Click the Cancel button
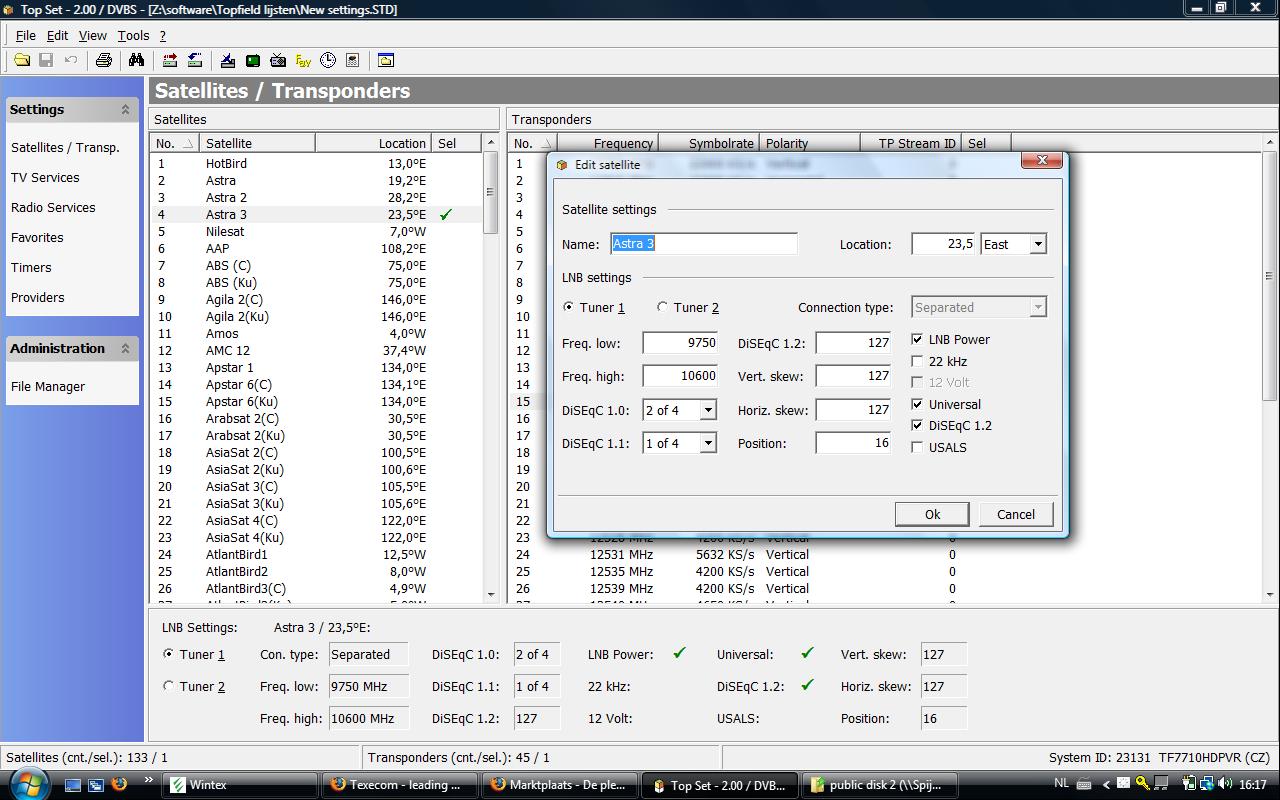 click(1015, 514)
